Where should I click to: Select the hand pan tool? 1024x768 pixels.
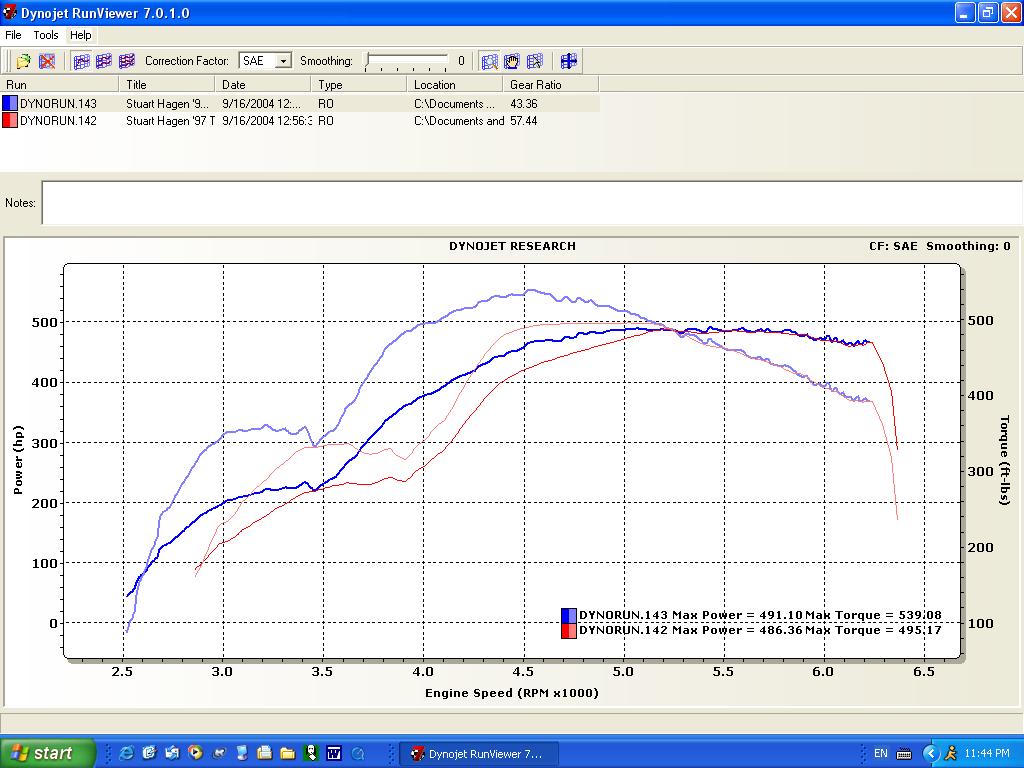coord(511,61)
